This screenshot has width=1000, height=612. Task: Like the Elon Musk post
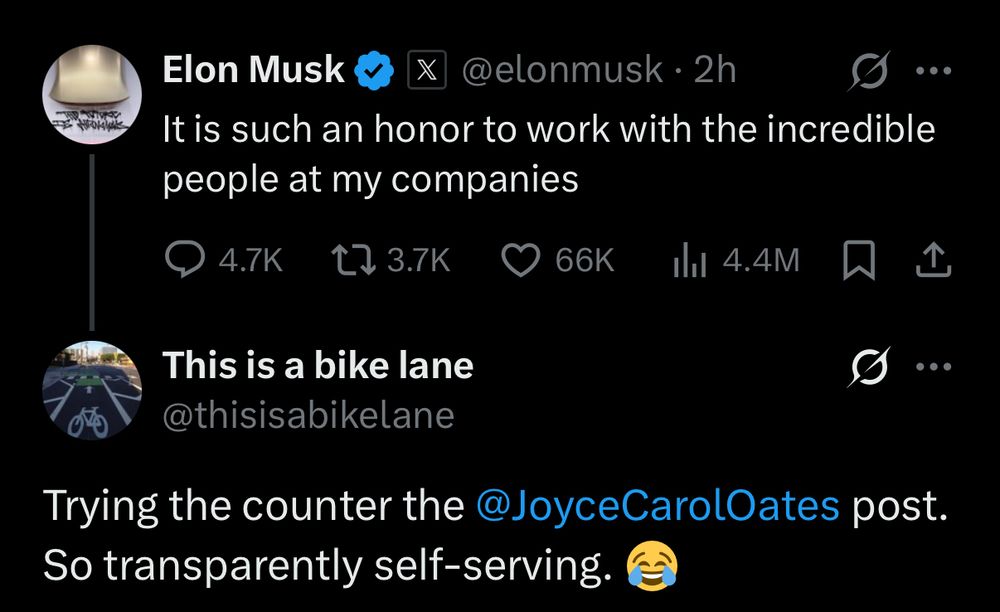click(520, 261)
